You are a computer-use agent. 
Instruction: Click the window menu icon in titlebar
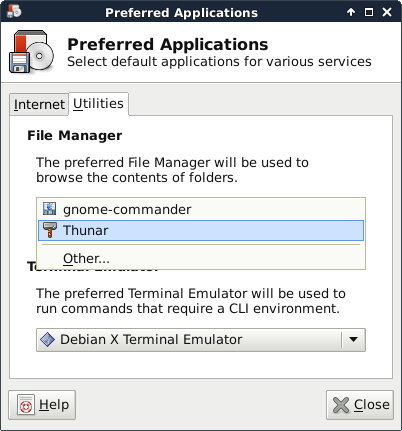[x=14, y=11]
